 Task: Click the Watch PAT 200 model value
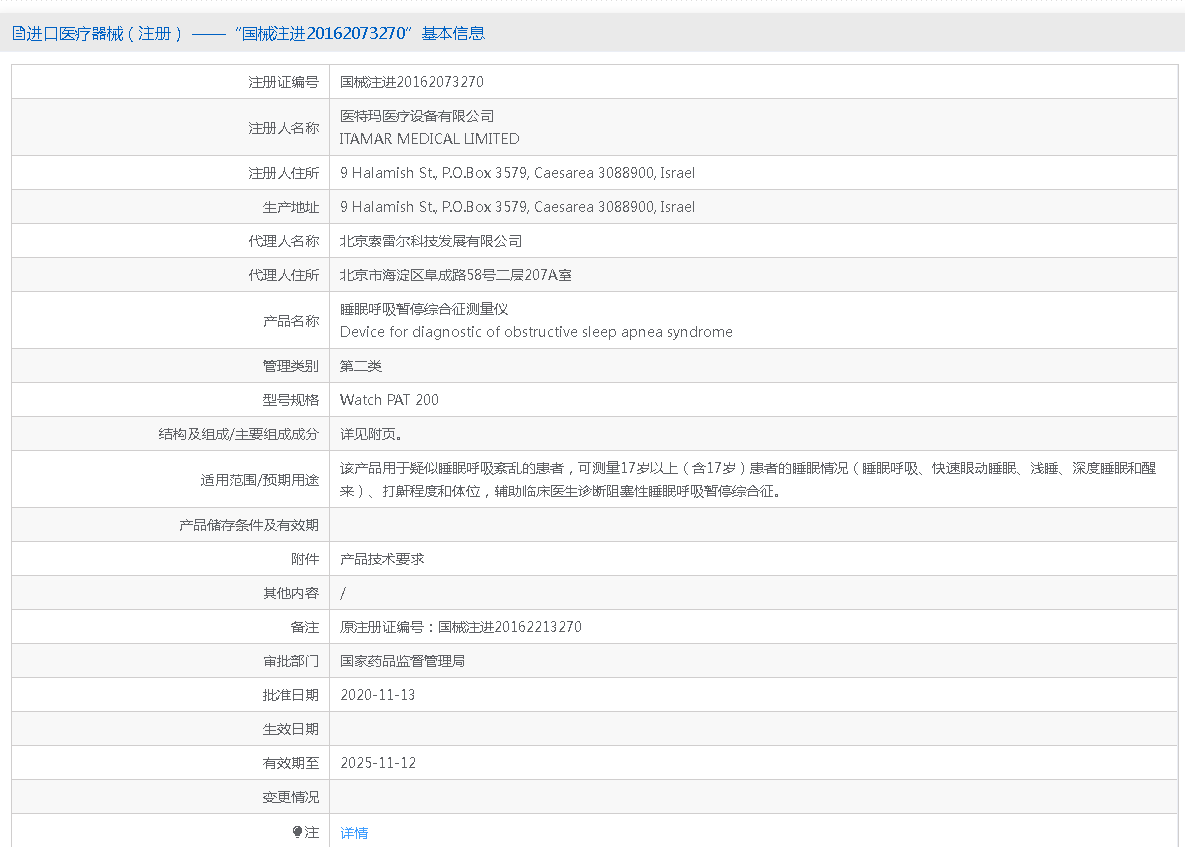(389, 400)
